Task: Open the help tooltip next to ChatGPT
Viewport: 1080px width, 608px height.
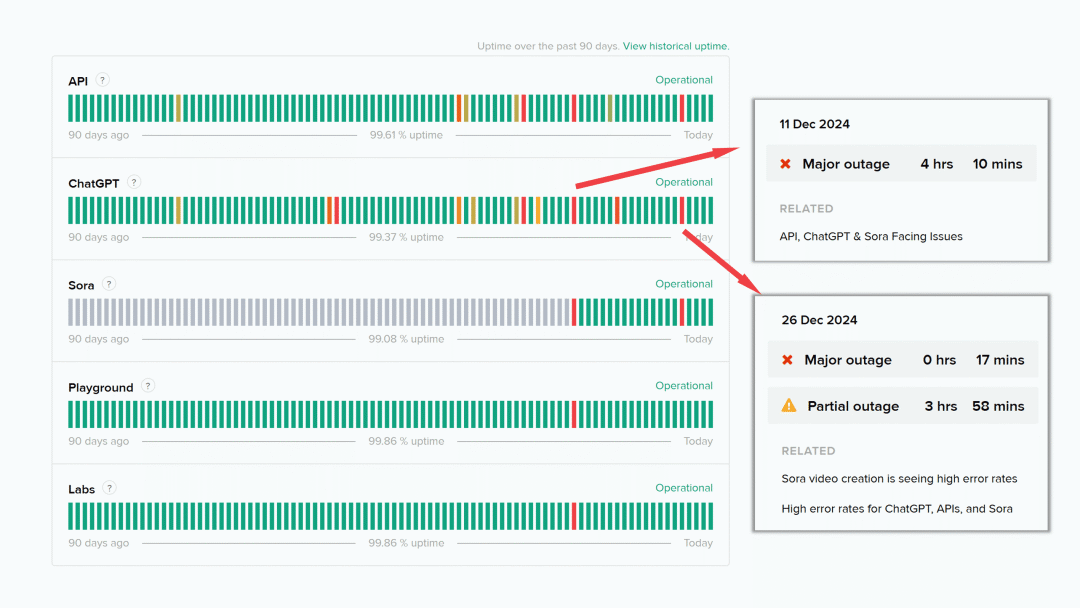Action: pos(134,182)
